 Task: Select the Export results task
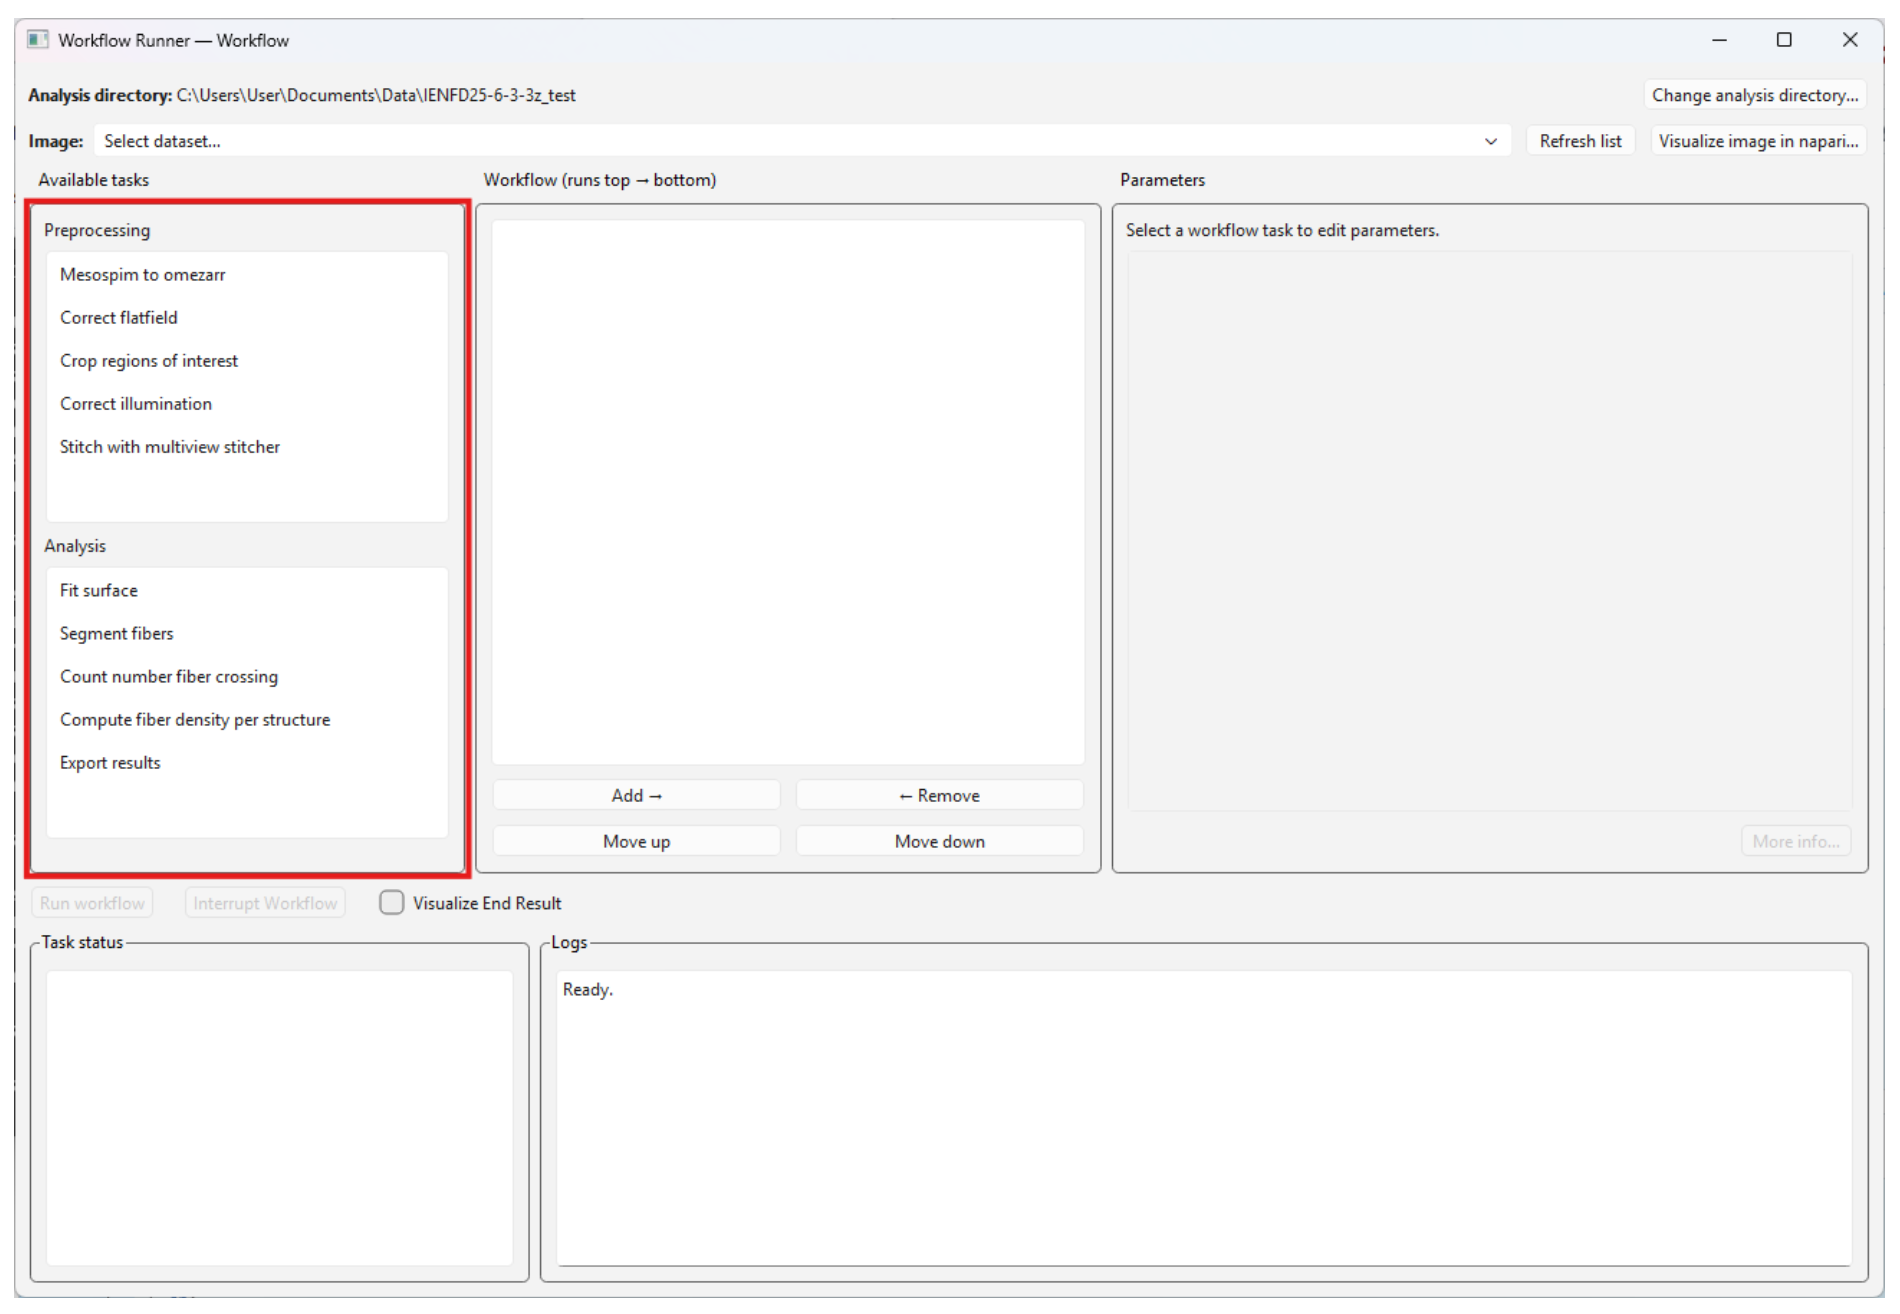point(110,762)
